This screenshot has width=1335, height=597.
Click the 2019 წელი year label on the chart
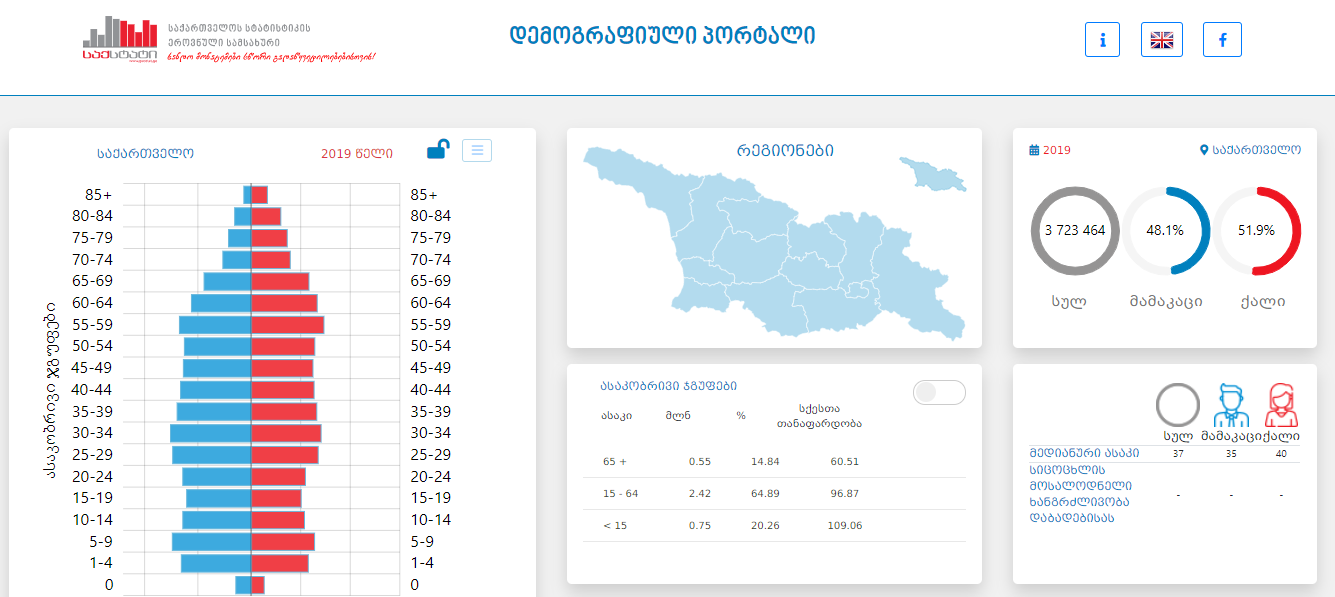point(356,154)
